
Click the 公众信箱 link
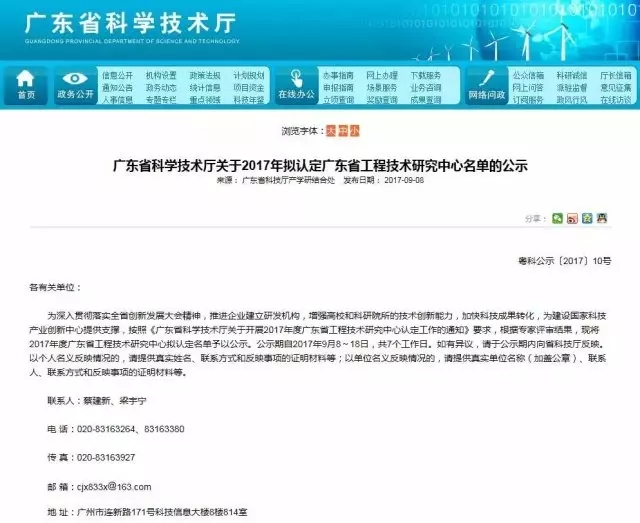(528, 75)
